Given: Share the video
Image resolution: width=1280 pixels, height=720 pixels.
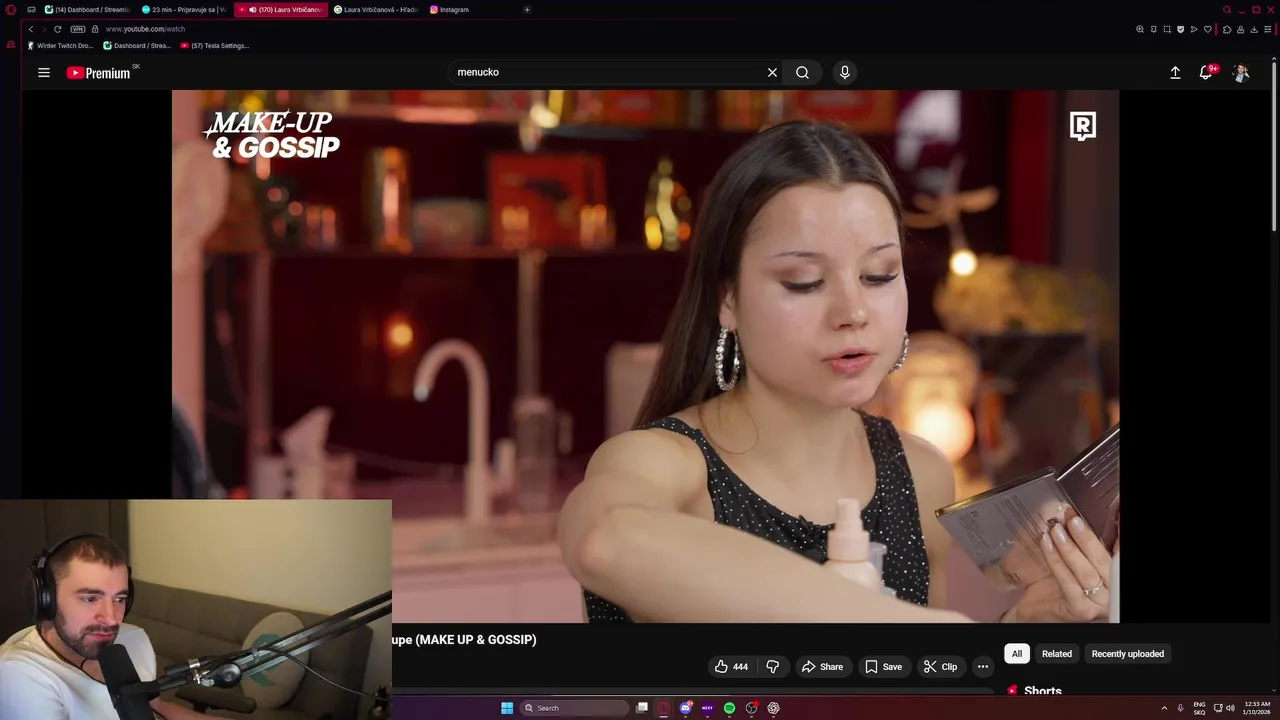Looking at the screenshot, I should click(x=822, y=667).
